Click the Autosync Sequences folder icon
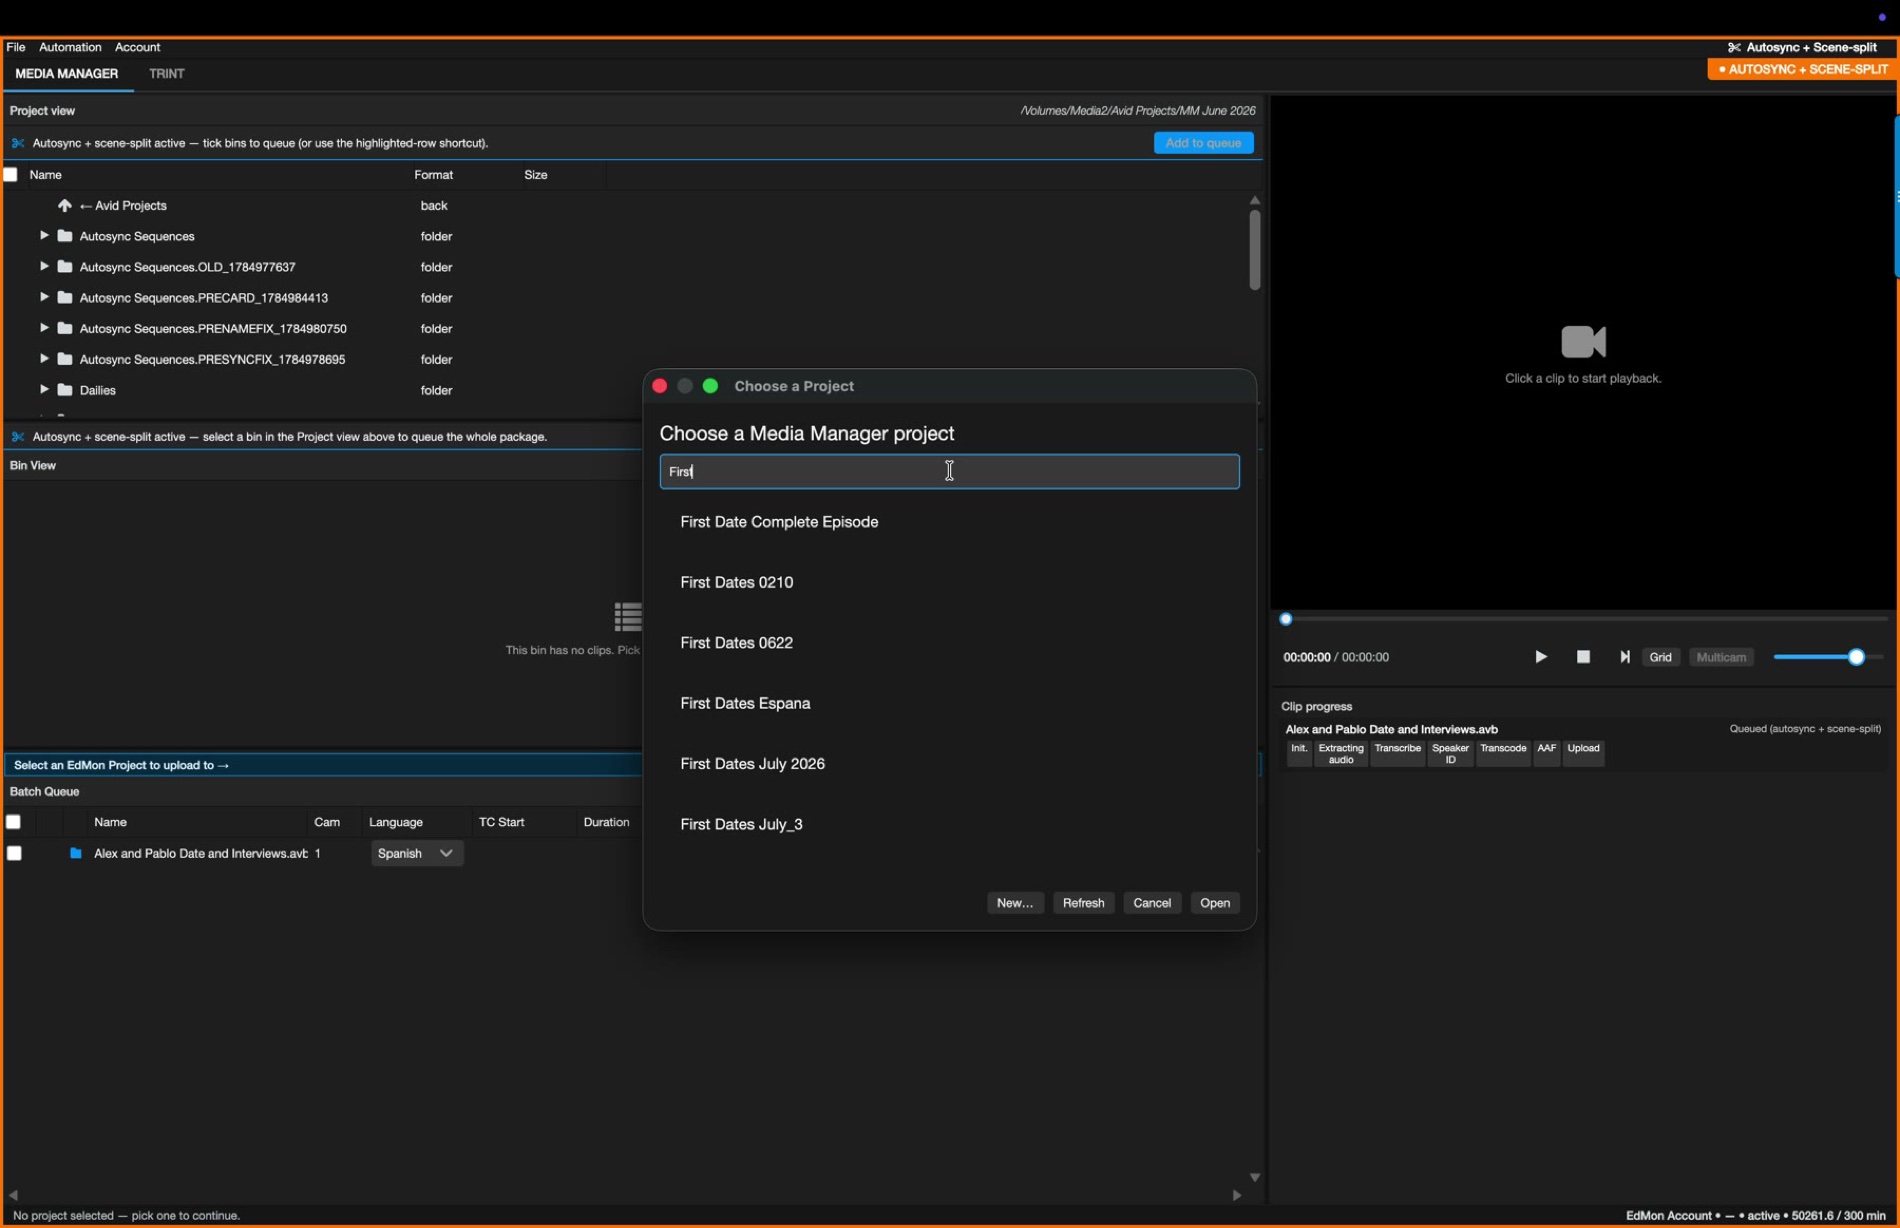The height and width of the screenshot is (1228, 1900). [65, 236]
